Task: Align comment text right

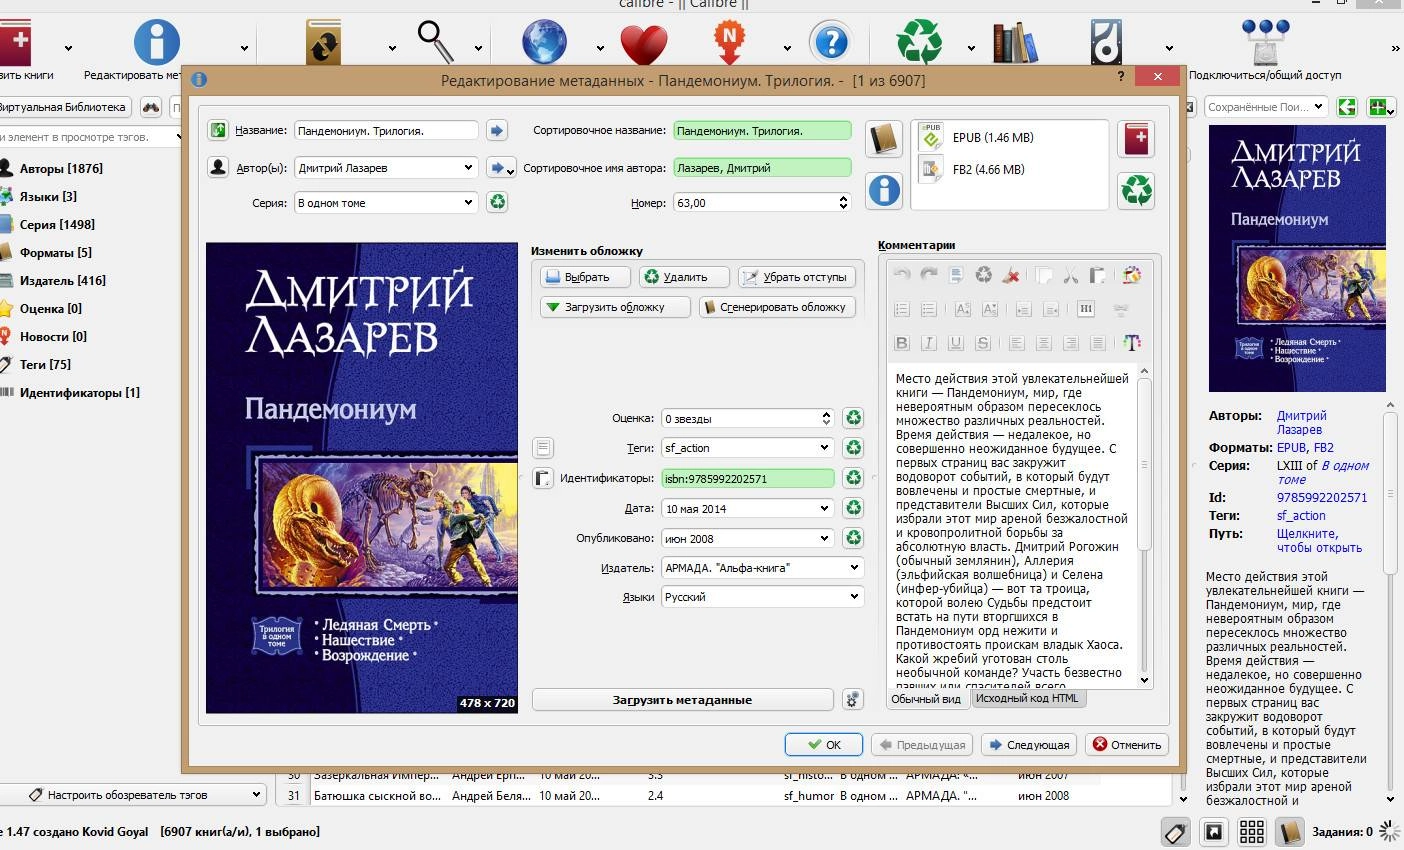Action: [1070, 343]
